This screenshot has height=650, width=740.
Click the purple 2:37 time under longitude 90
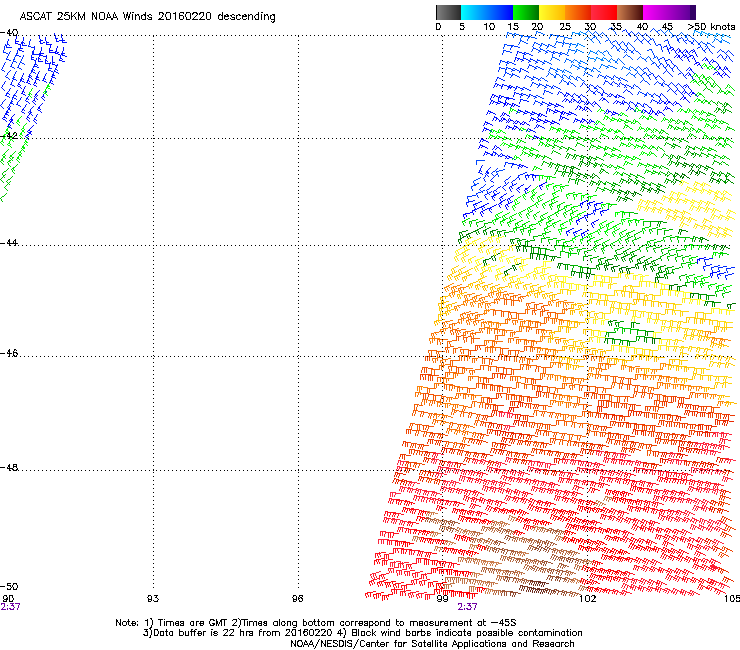point(10,607)
